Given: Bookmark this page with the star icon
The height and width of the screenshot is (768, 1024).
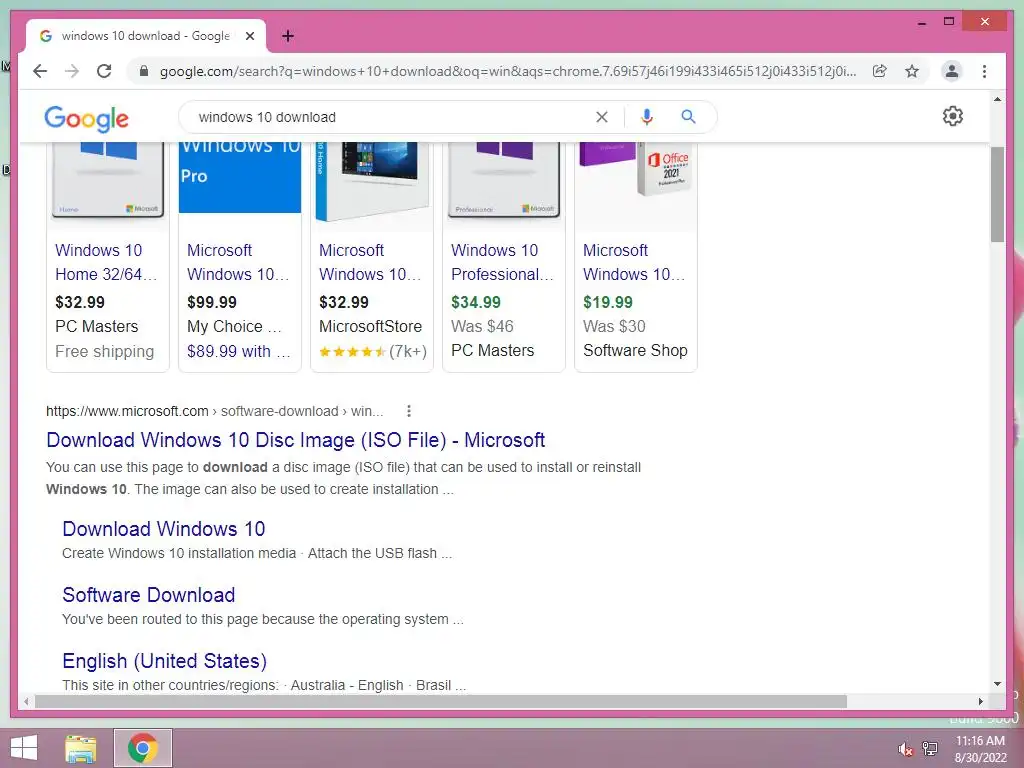Looking at the screenshot, I should coord(912,71).
